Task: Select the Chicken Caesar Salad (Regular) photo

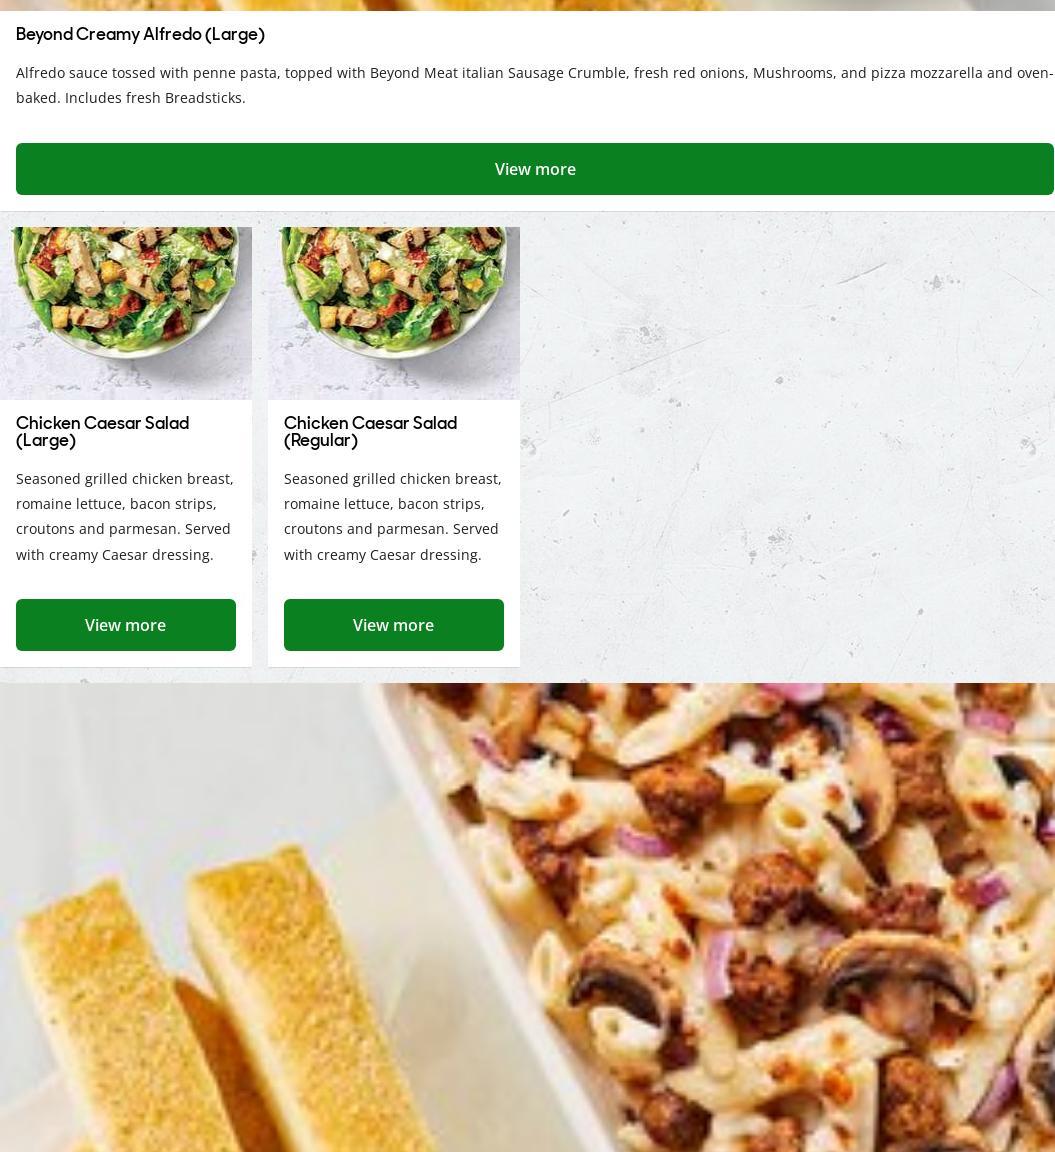Action: click(394, 314)
